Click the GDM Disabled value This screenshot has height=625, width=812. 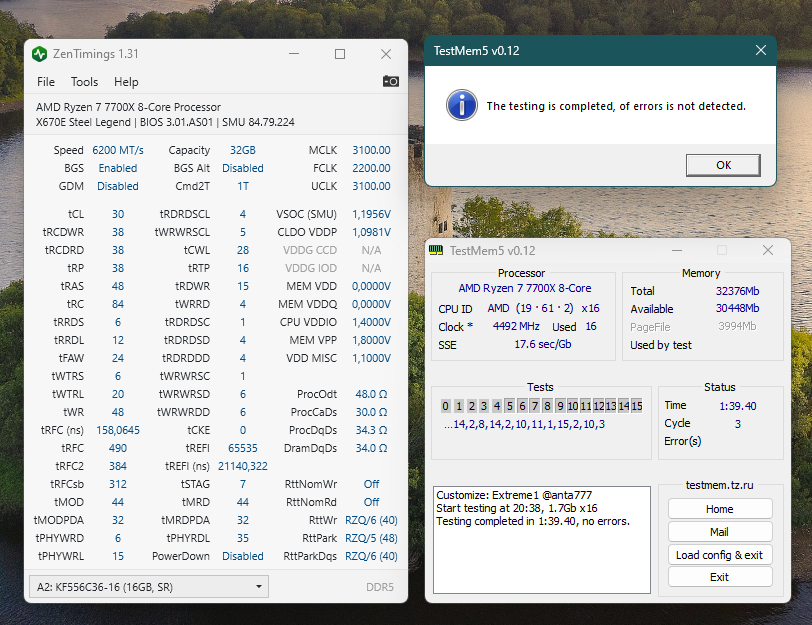click(x=118, y=186)
